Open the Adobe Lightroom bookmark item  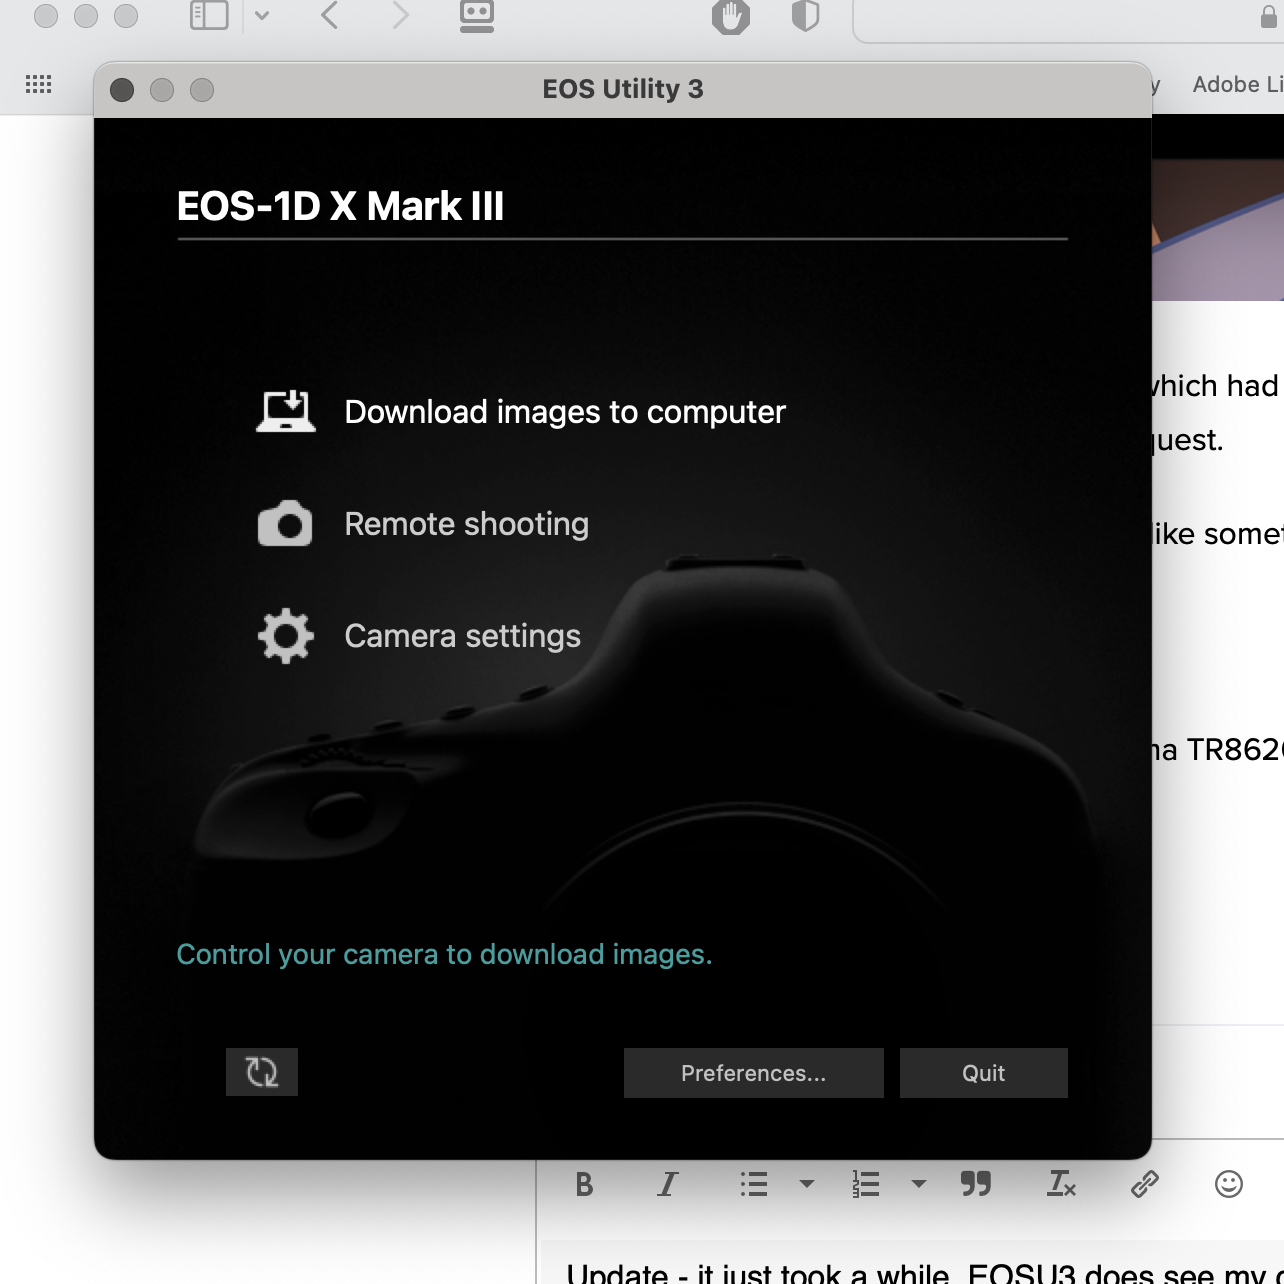(x=1236, y=85)
